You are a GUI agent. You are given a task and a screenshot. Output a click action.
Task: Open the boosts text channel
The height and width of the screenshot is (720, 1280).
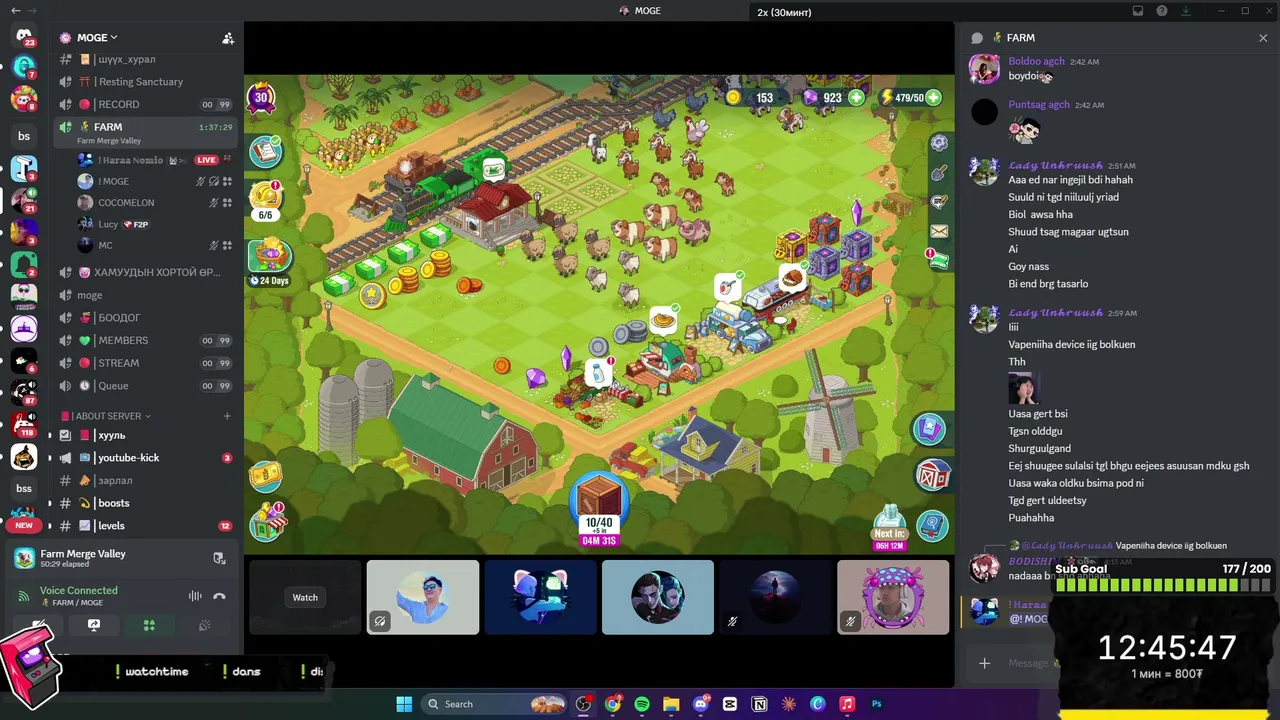(145, 503)
